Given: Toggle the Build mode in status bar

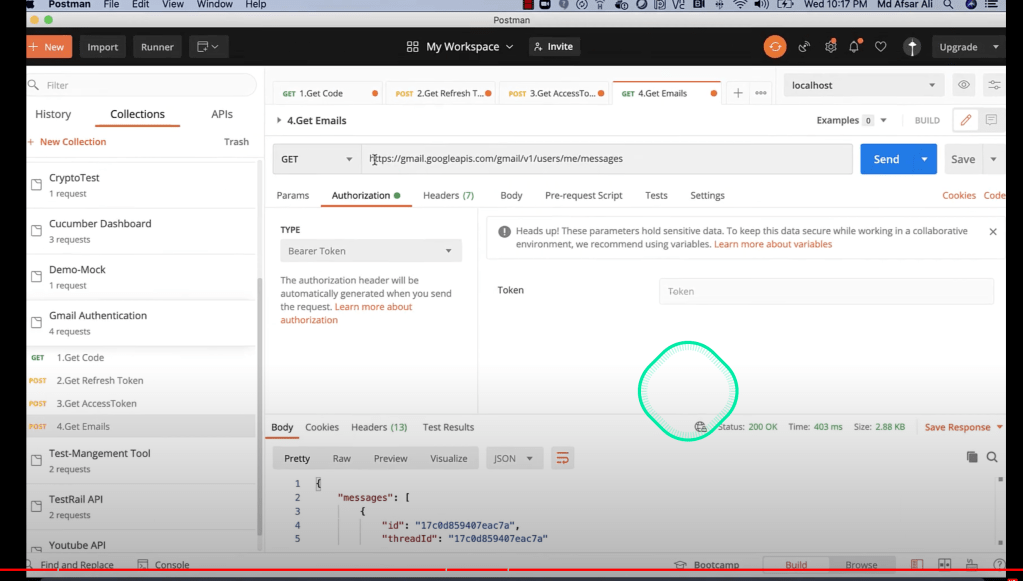Looking at the screenshot, I should [796, 565].
